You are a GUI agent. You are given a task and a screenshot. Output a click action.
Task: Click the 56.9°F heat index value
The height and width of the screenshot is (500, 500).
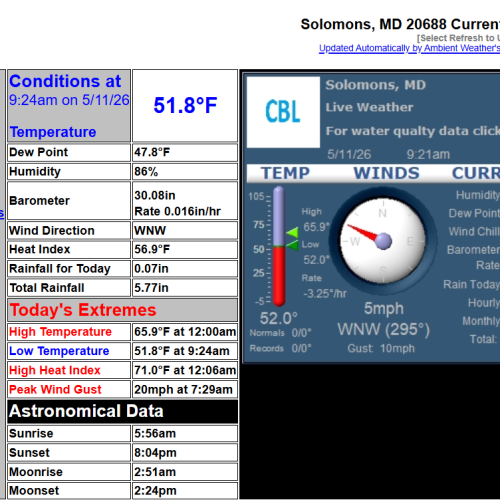(152, 249)
